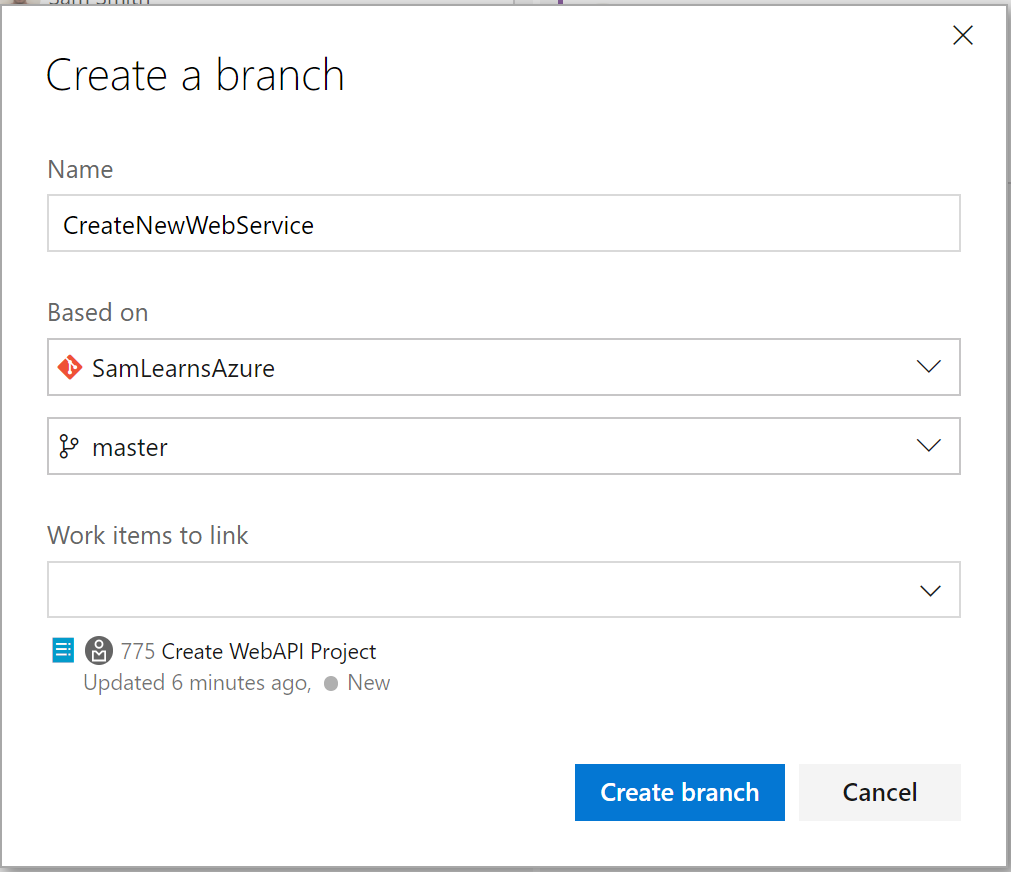
Task: Click the blue task icon for item 775
Action: pyautogui.click(x=63, y=651)
